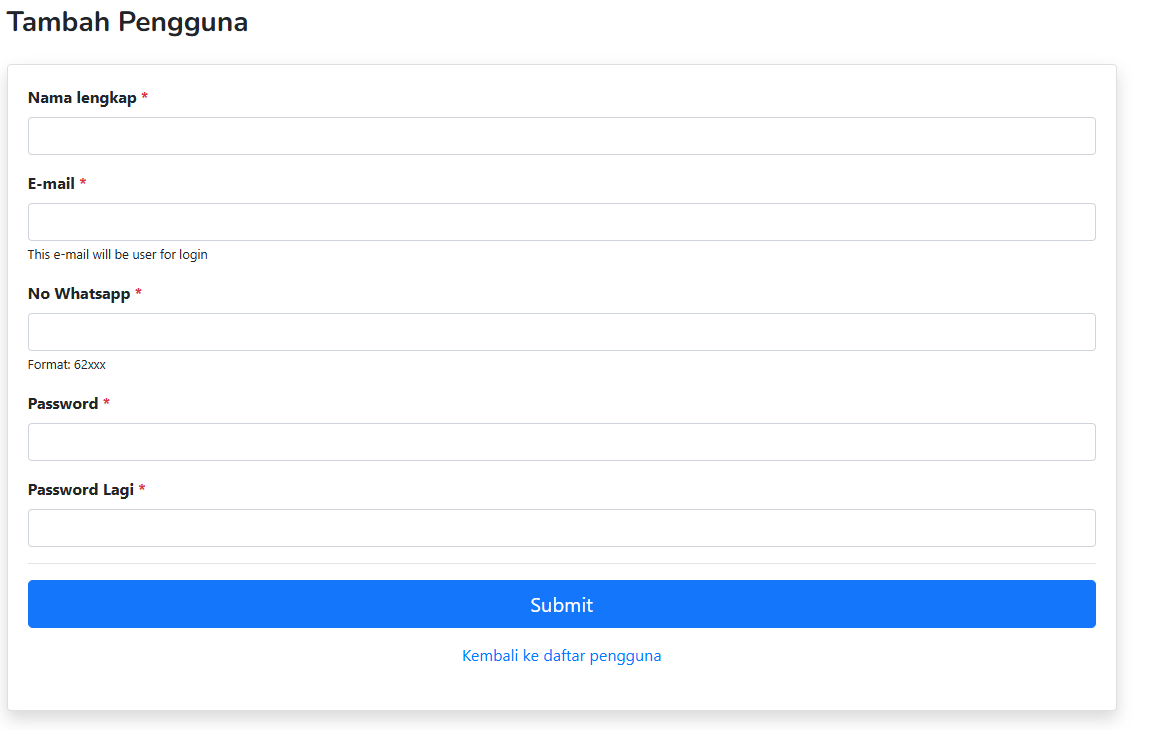Screen dimensions: 1151x730
Task: Click the required asterisk next to E-mail
Action: (83, 184)
